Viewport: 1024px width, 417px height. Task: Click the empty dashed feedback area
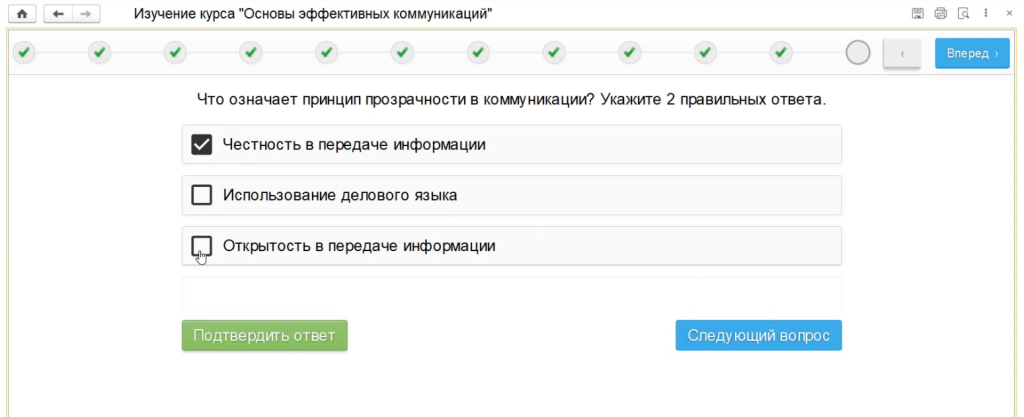point(511,292)
